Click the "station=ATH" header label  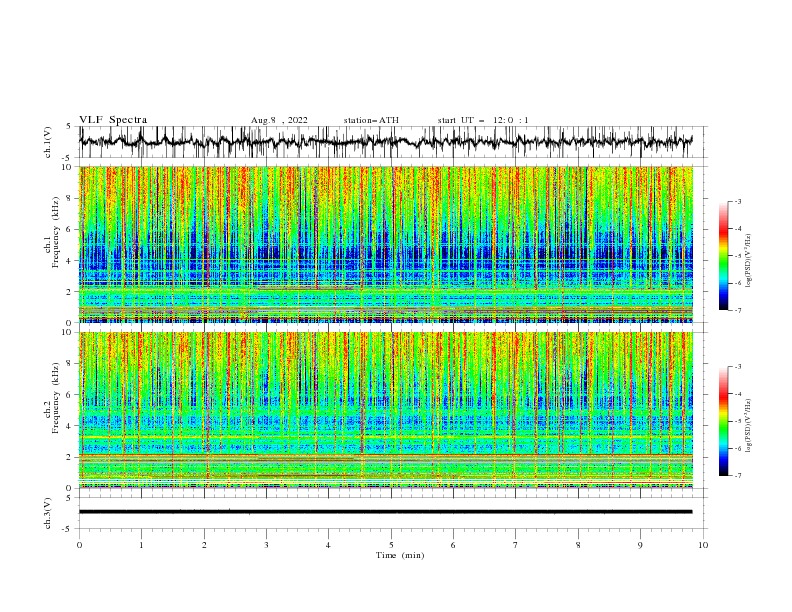point(371,120)
